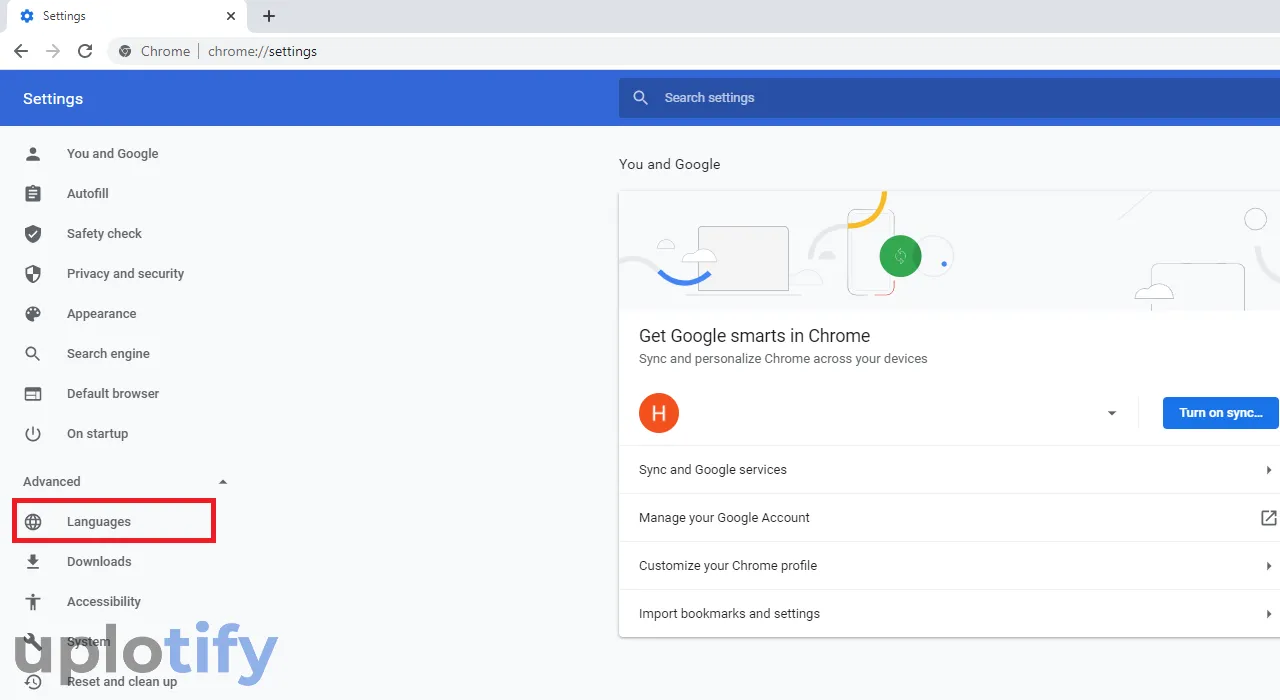Click the Languages globe icon
This screenshot has height=700, width=1280.
tap(33, 522)
